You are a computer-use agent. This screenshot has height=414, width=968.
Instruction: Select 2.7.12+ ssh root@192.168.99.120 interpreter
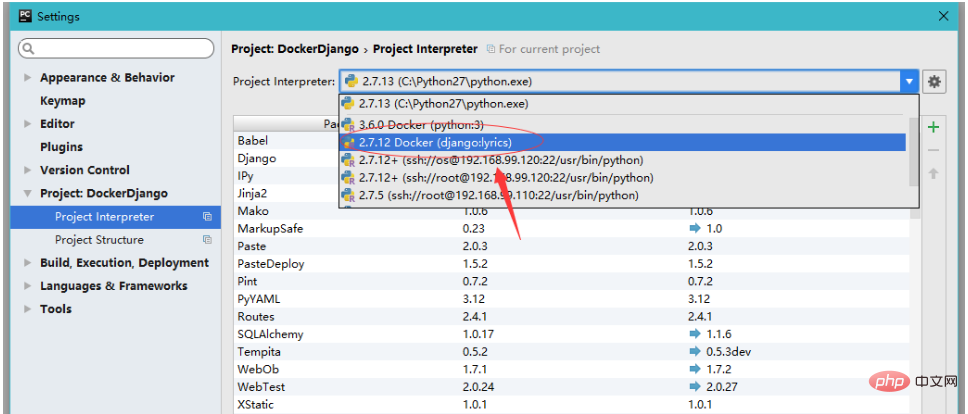[x=624, y=178]
